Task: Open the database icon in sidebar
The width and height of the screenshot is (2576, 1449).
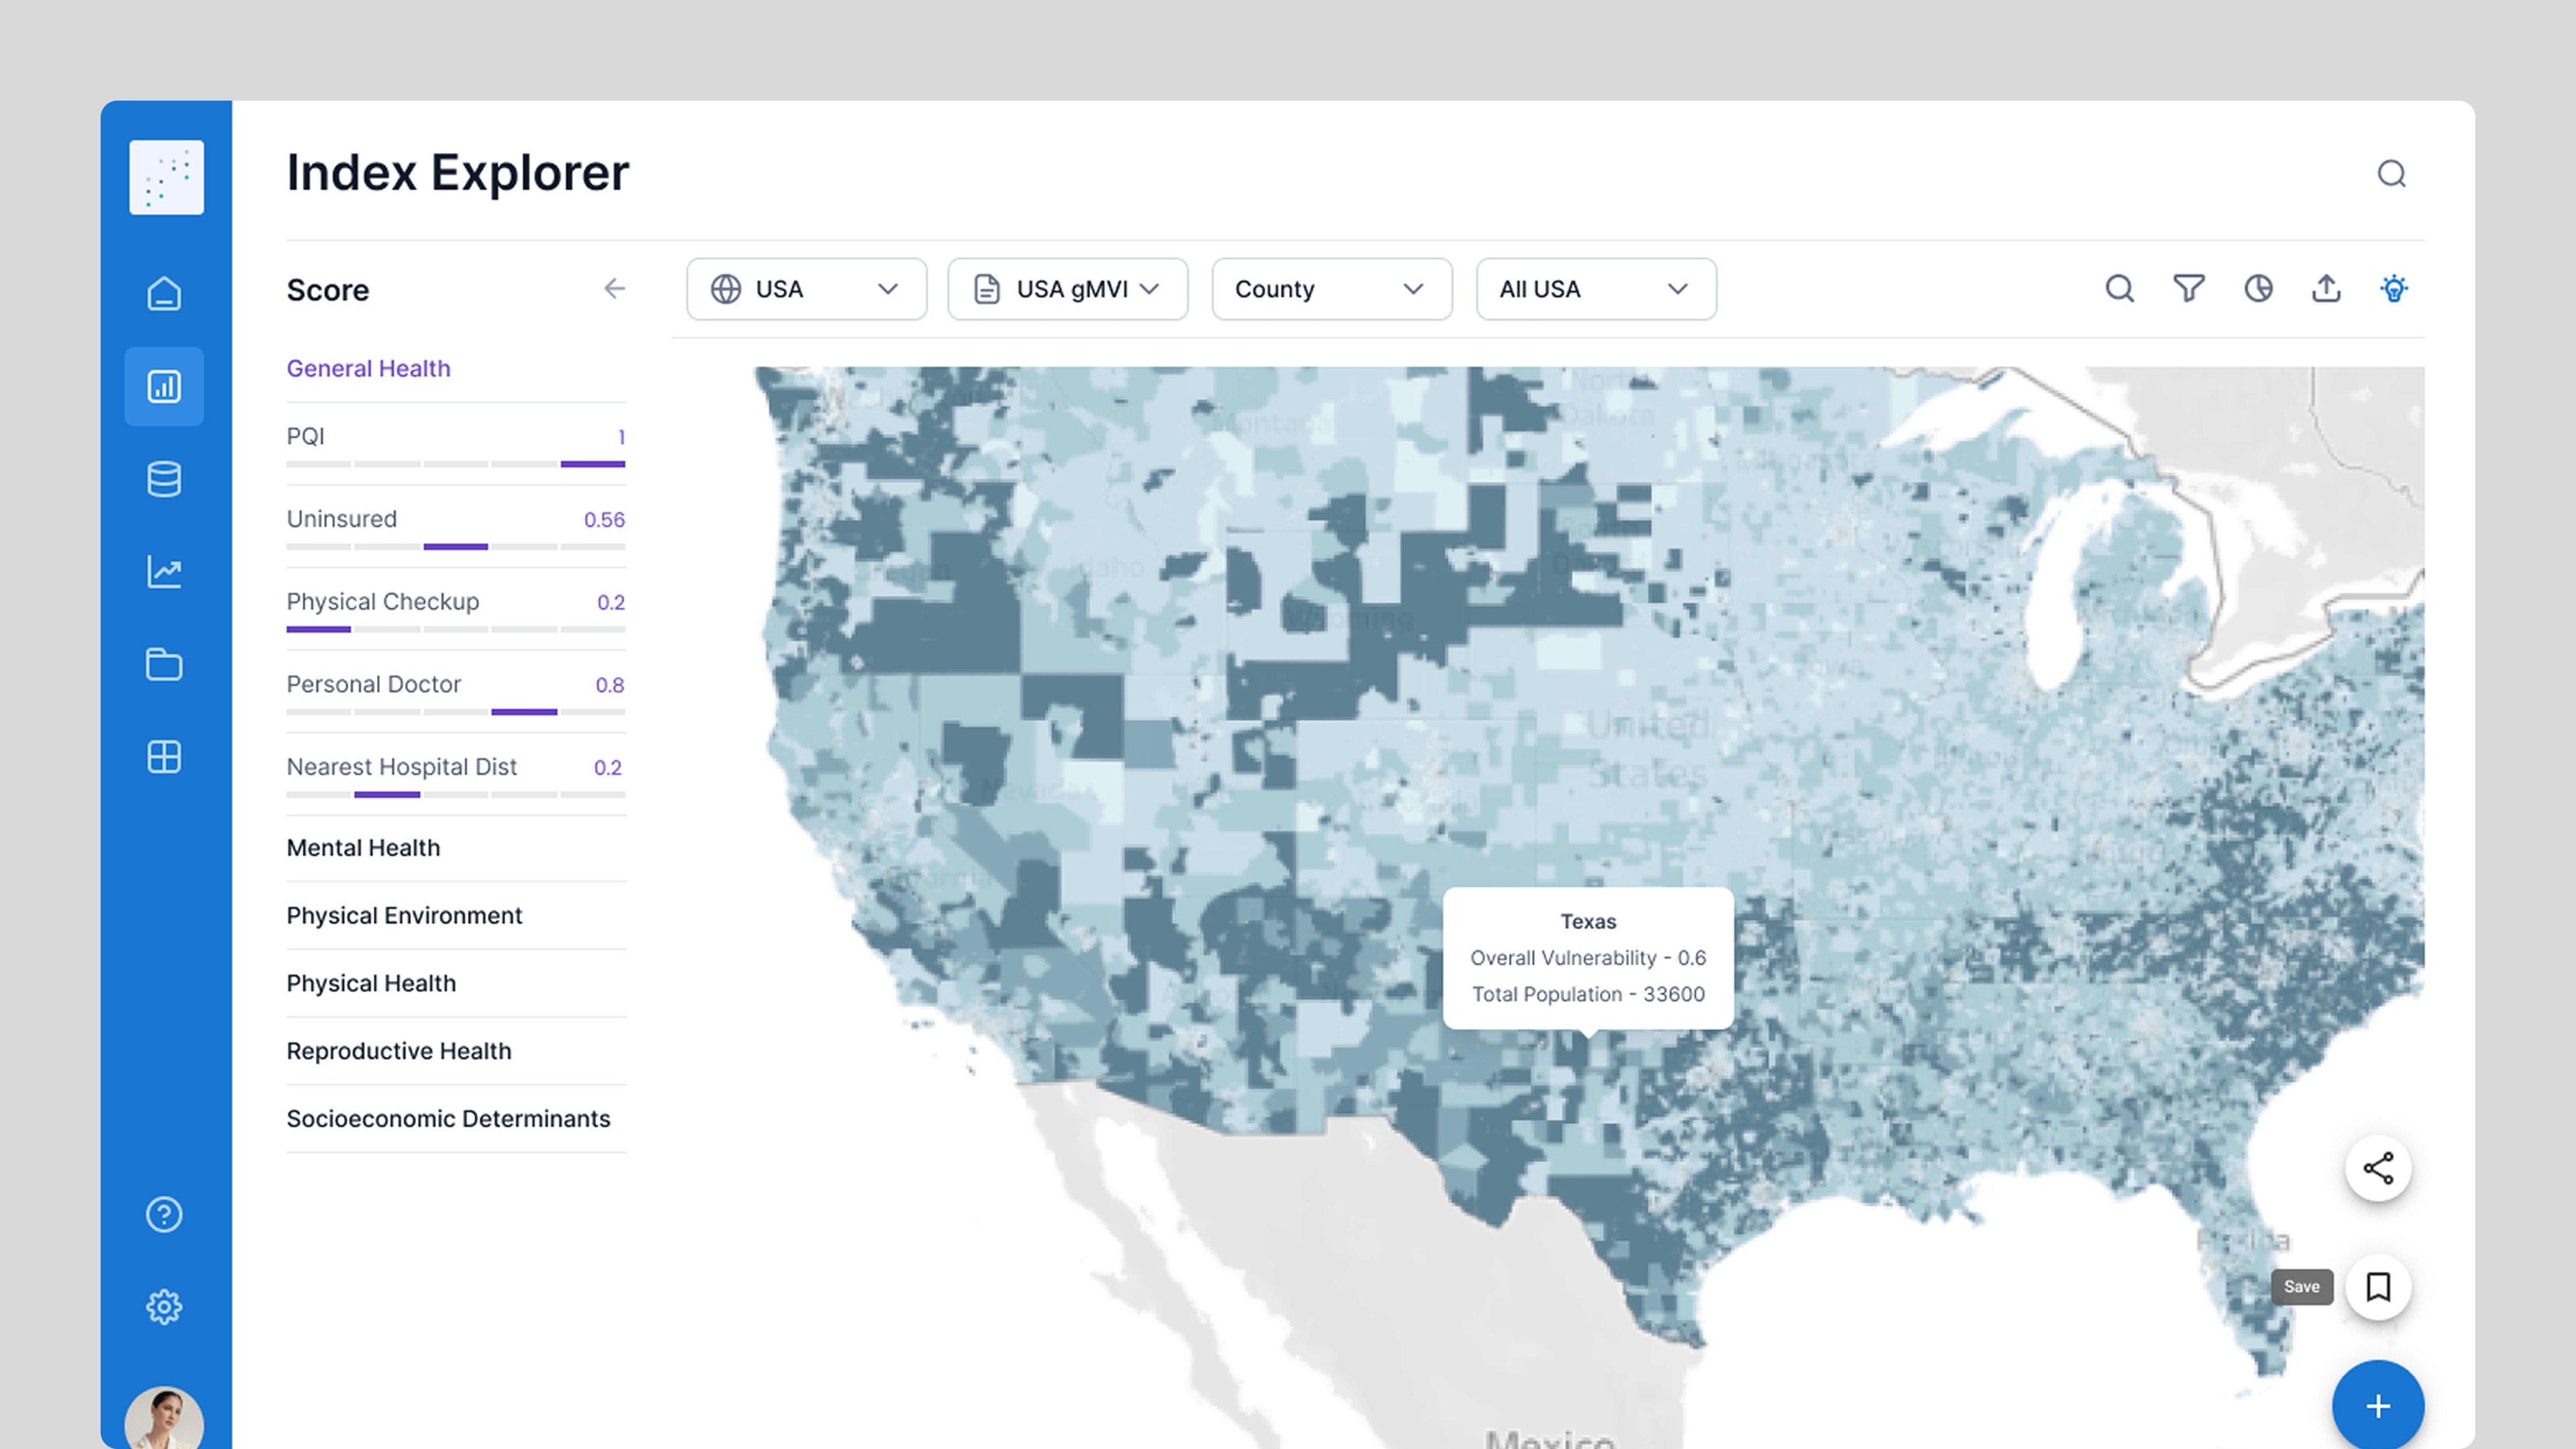Action: 164,479
